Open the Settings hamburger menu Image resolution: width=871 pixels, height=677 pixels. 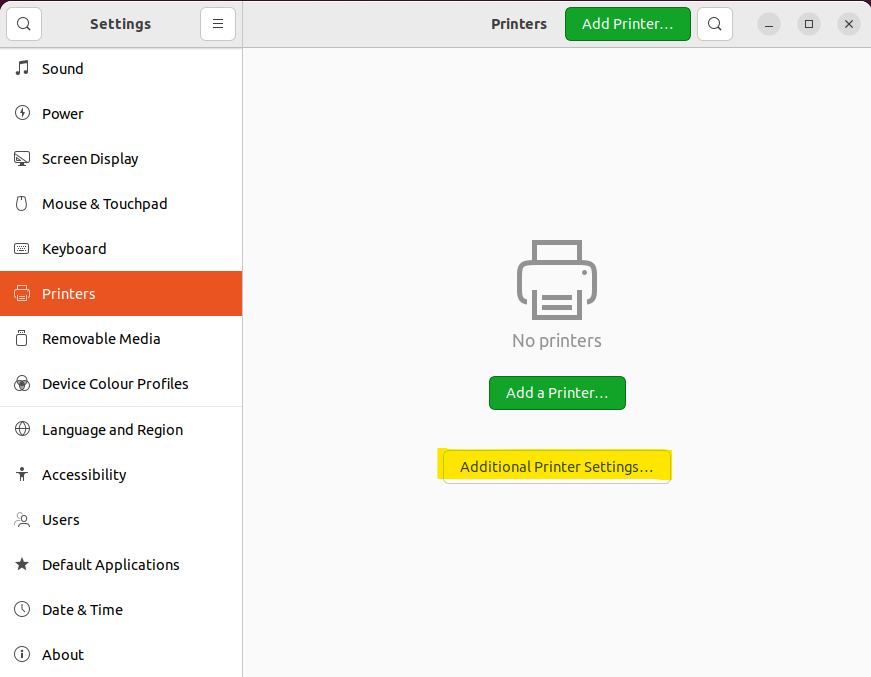click(218, 24)
